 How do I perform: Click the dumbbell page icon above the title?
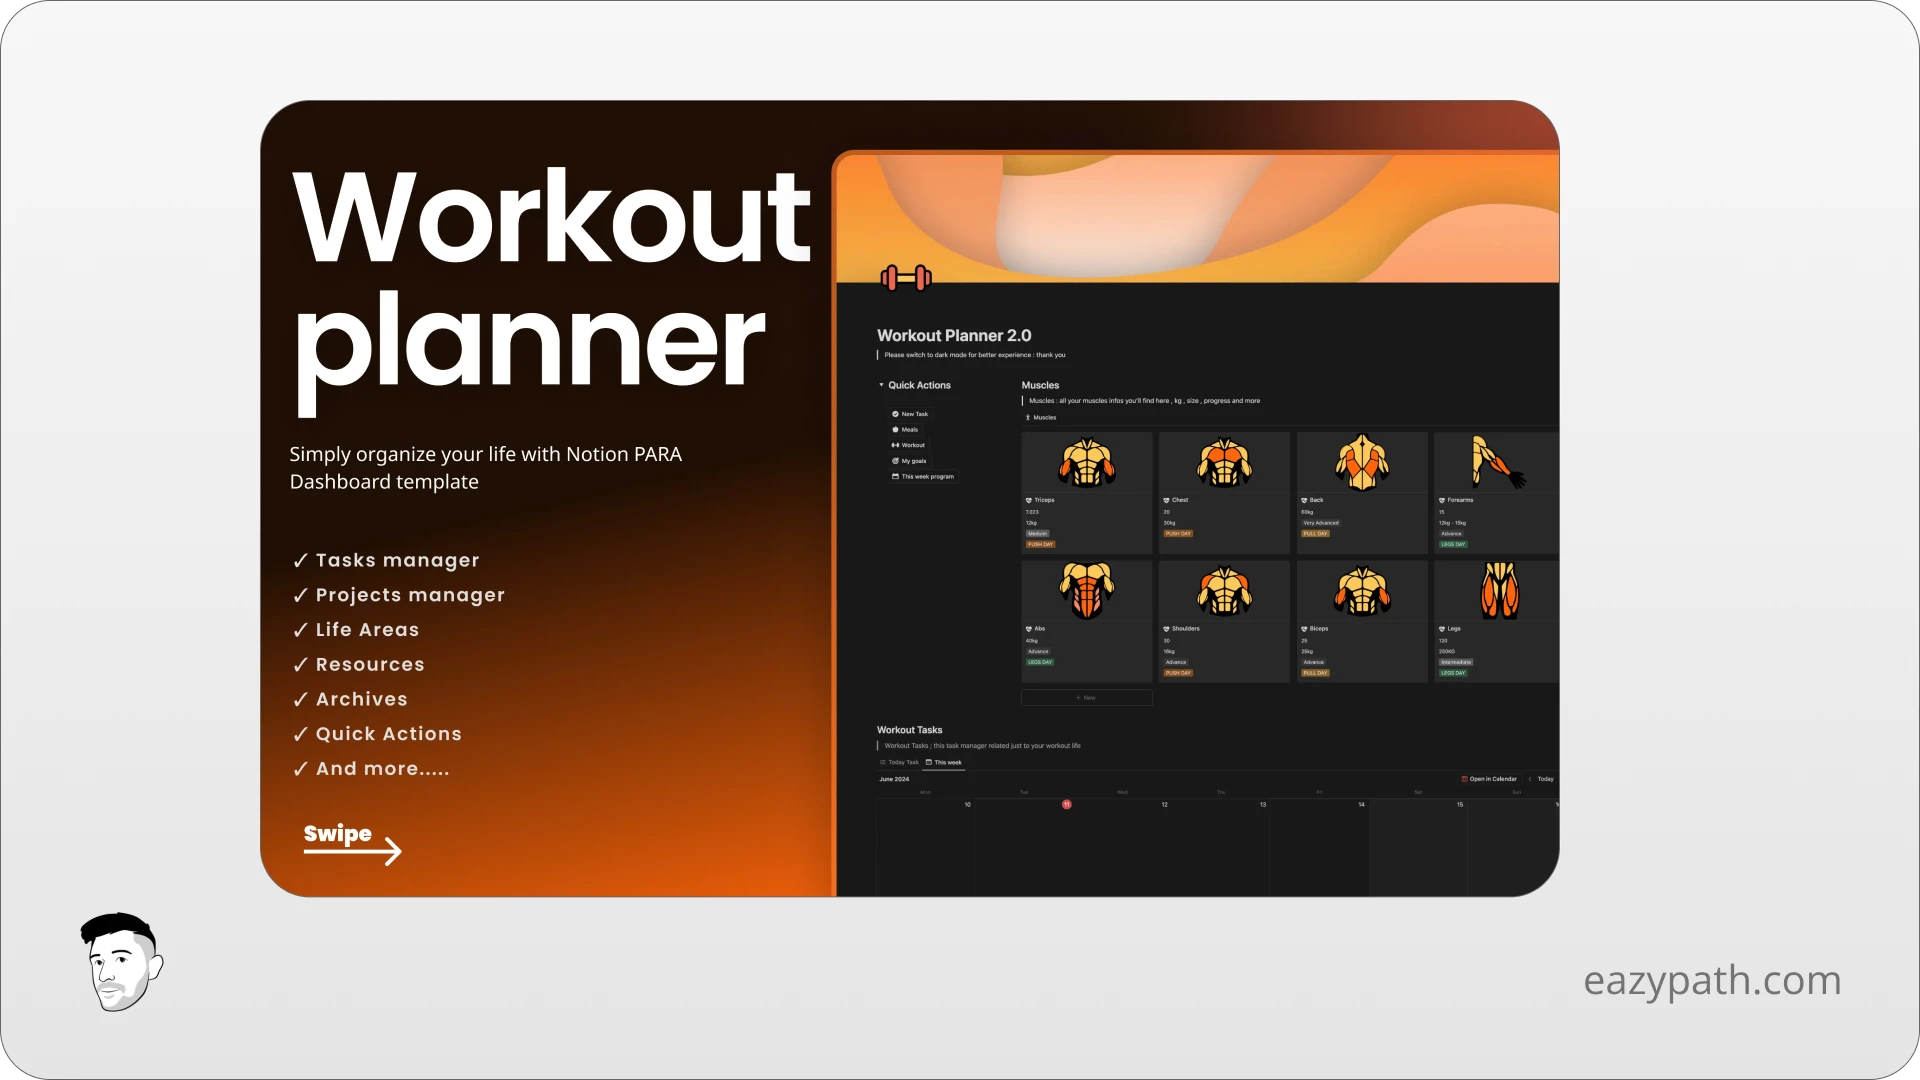(x=908, y=277)
